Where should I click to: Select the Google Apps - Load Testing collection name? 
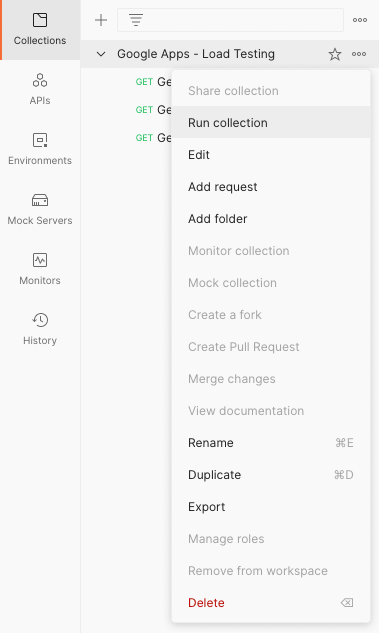196,54
